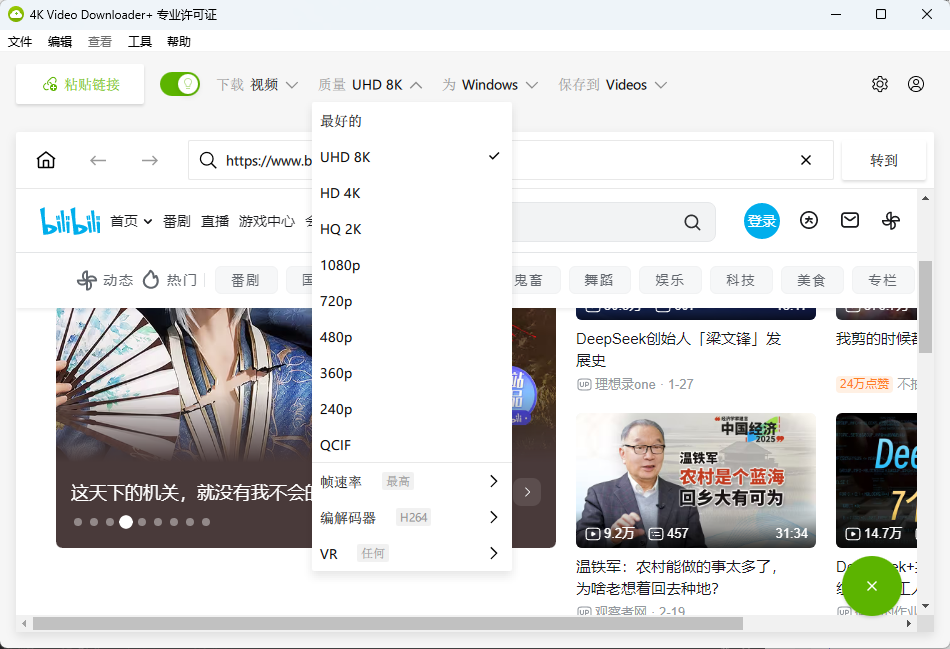Click the green floating close button
This screenshot has width=950, height=649.
coord(871,586)
